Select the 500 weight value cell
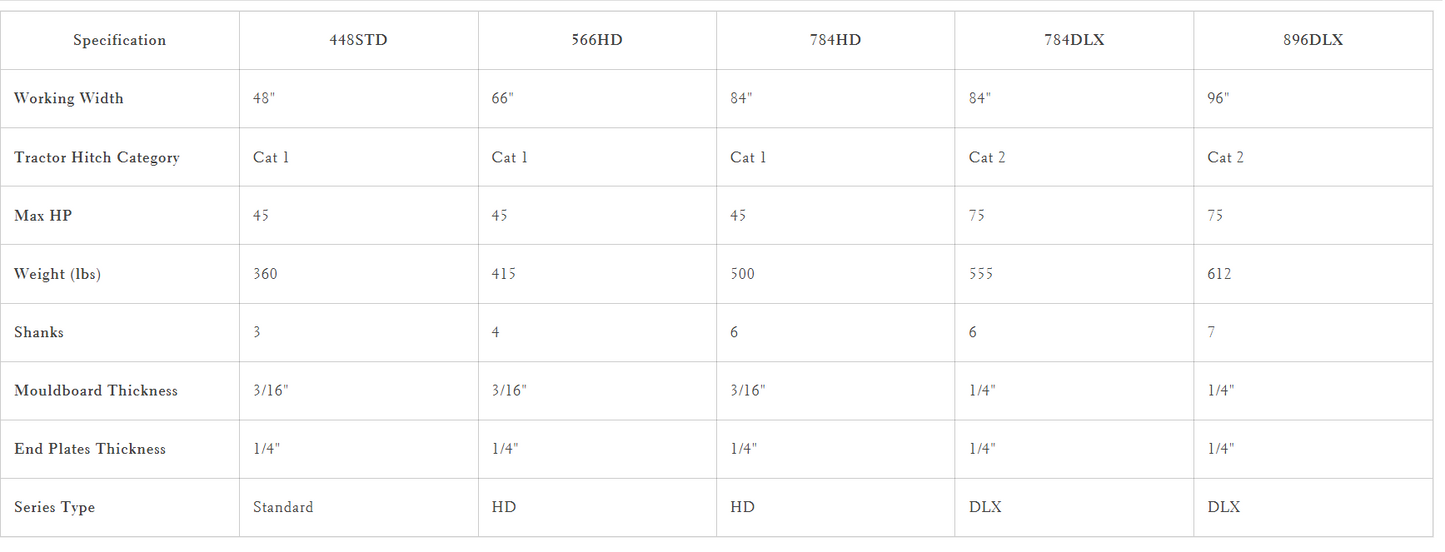1445x552 pixels. click(835, 274)
